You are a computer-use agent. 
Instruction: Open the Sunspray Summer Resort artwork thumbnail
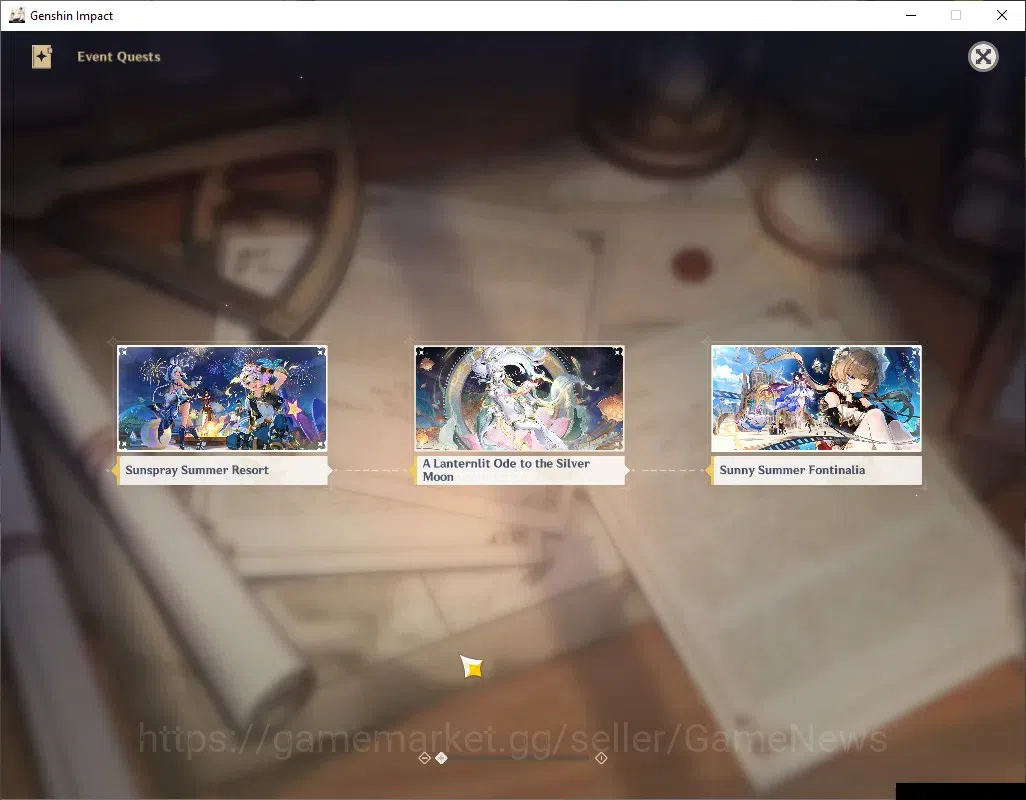(222, 398)
